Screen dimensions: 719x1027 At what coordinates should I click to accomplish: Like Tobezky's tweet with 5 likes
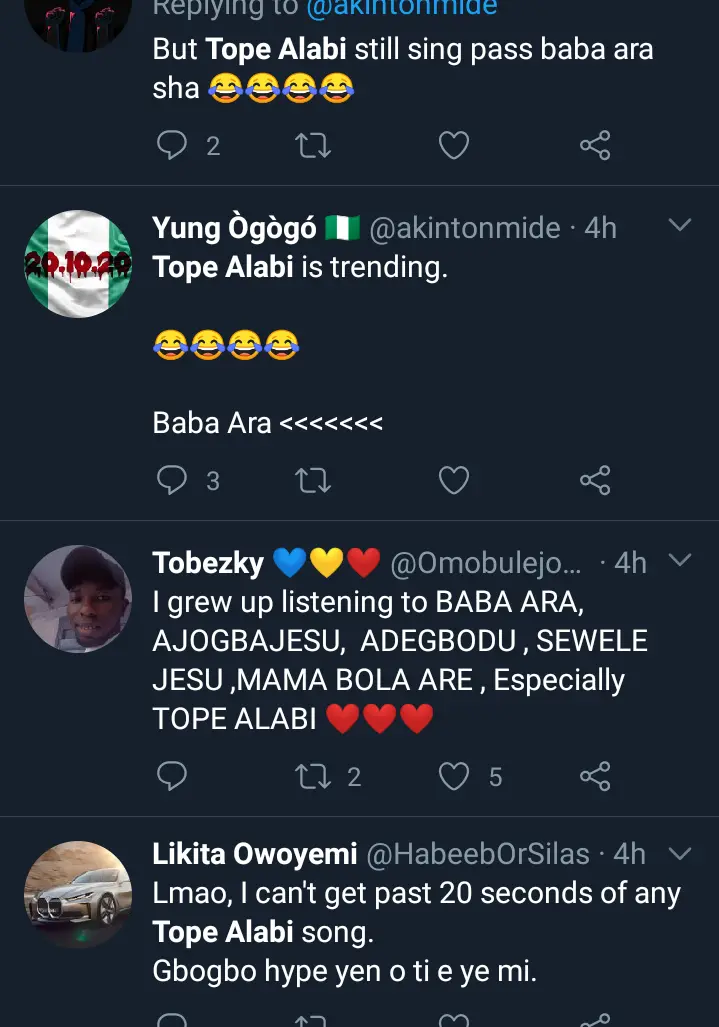tap(454, 776)
